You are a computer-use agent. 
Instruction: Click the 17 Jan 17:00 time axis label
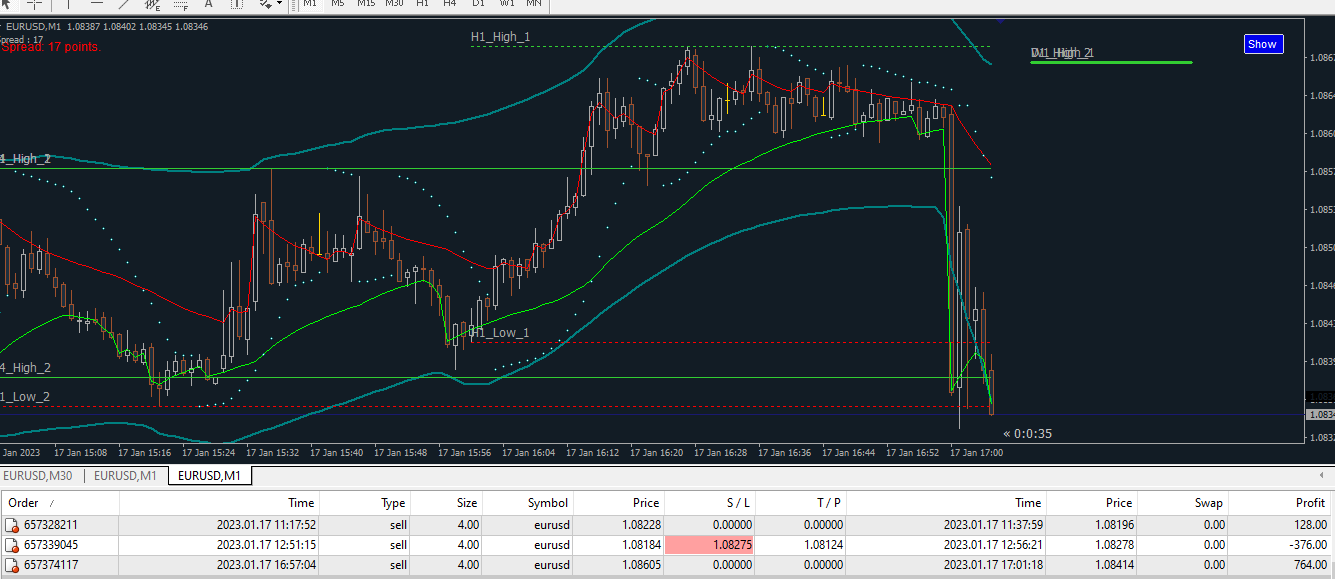(976, 452)
